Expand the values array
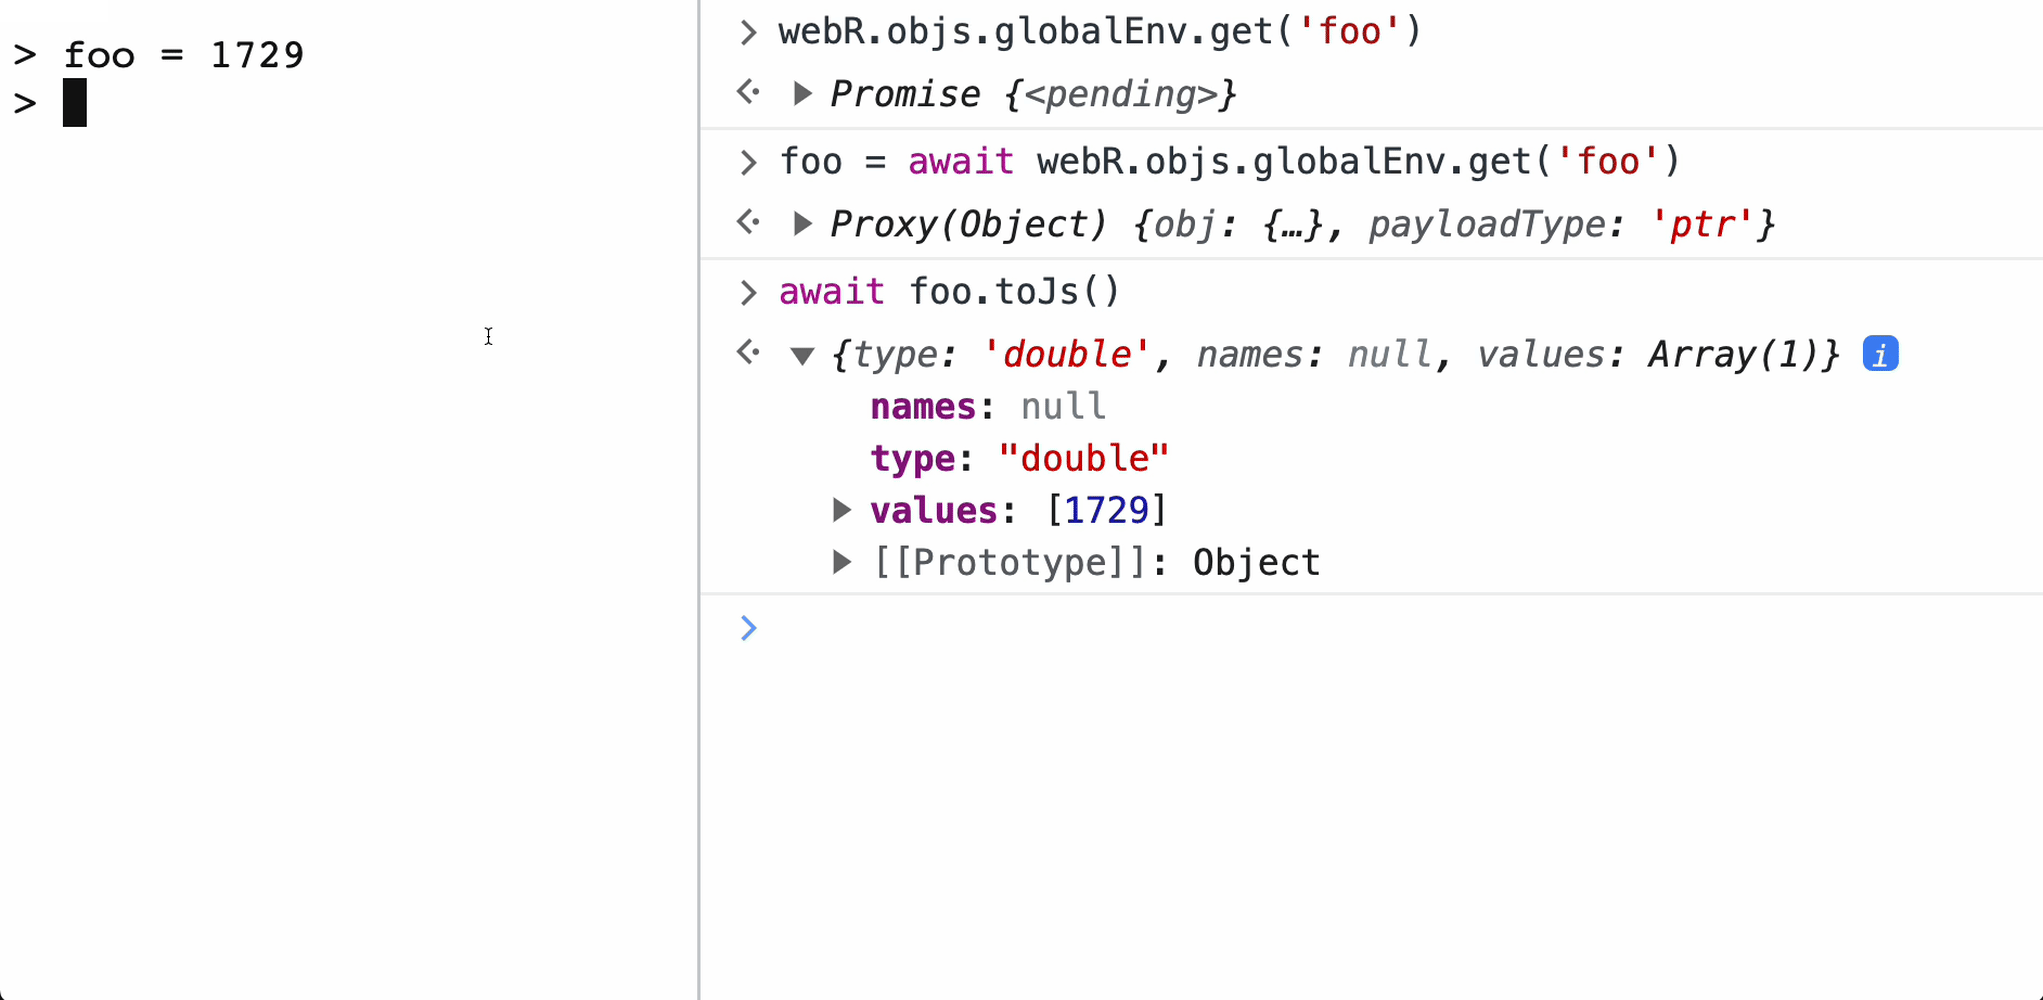The width and height of the screenshot is (2043, 1000). point(841,509)
